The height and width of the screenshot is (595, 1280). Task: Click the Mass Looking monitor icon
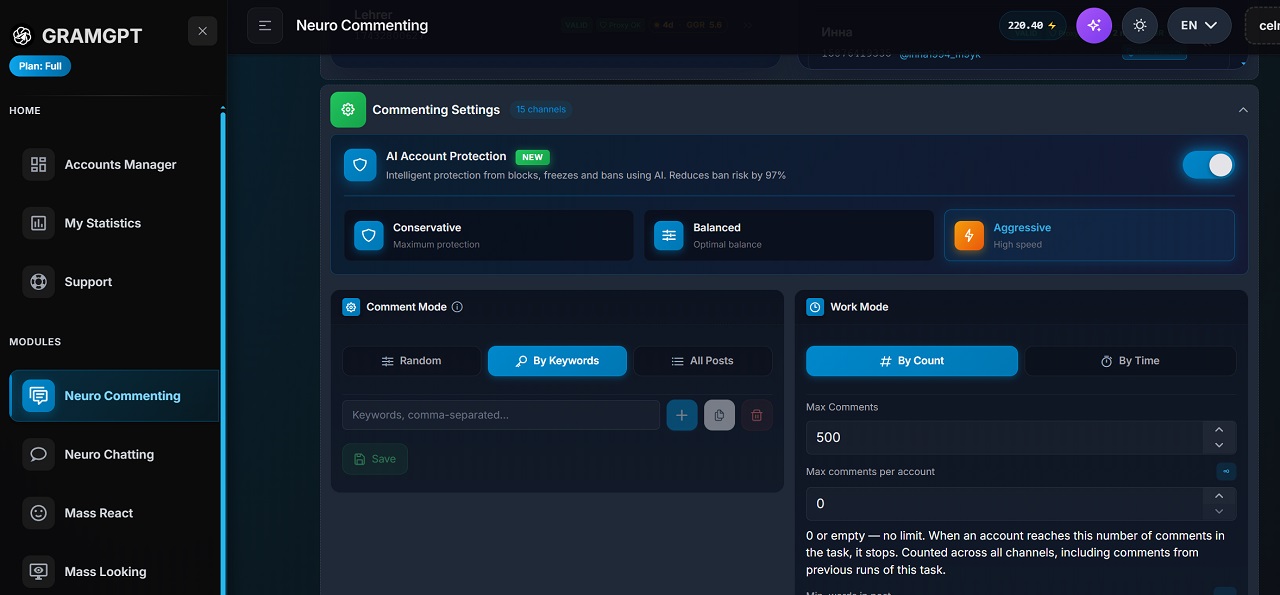coord(39,572)
